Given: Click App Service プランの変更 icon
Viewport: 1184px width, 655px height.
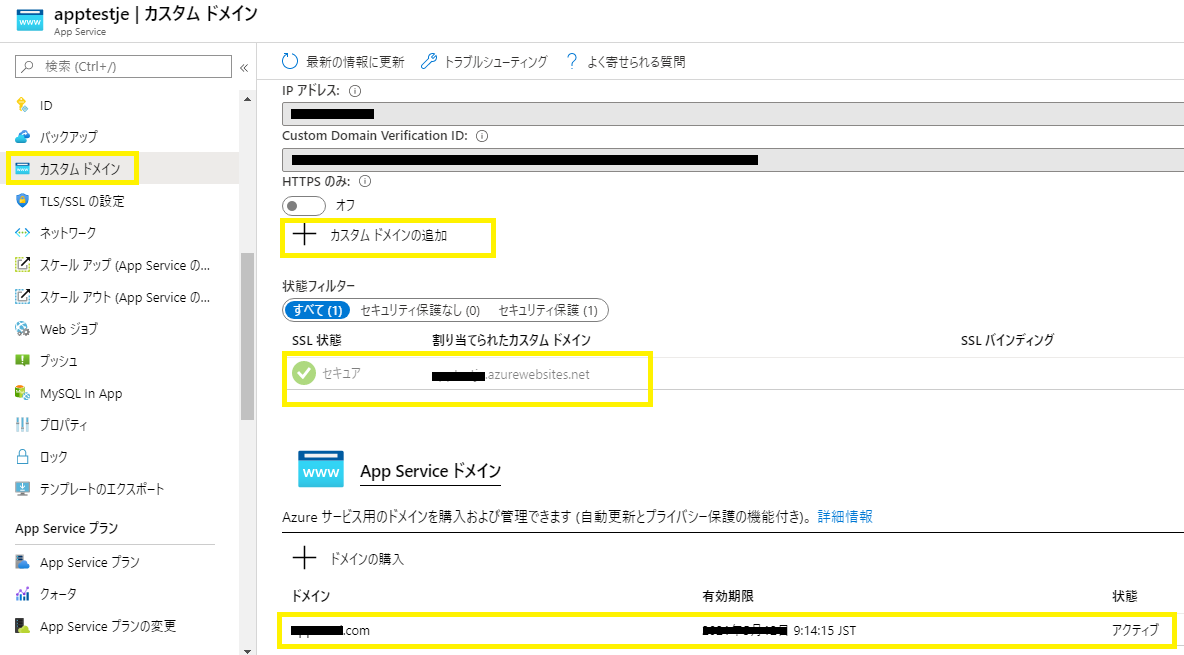Looking at the screenshot, I should pyautogui.click(x=23, y=626).
